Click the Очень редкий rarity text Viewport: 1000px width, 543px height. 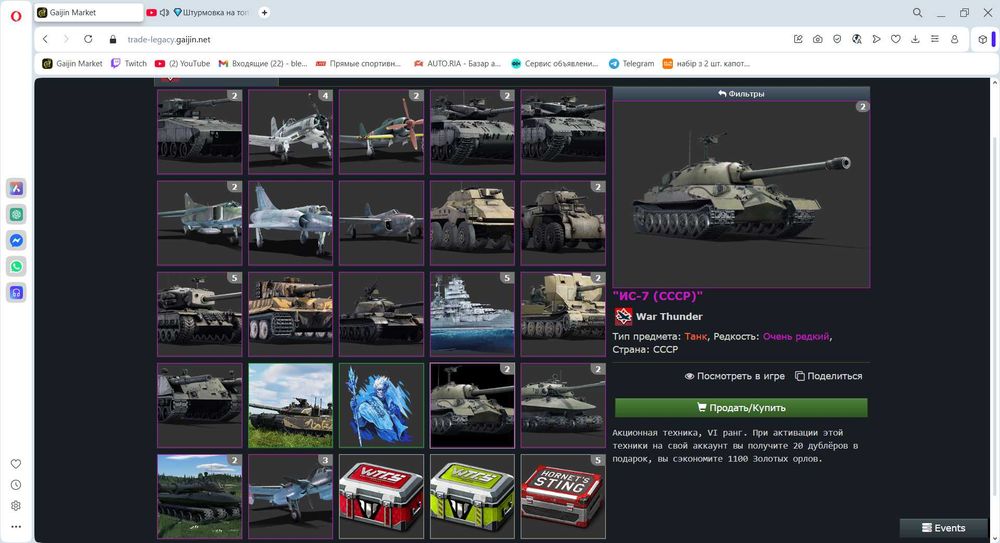[796, 336]
